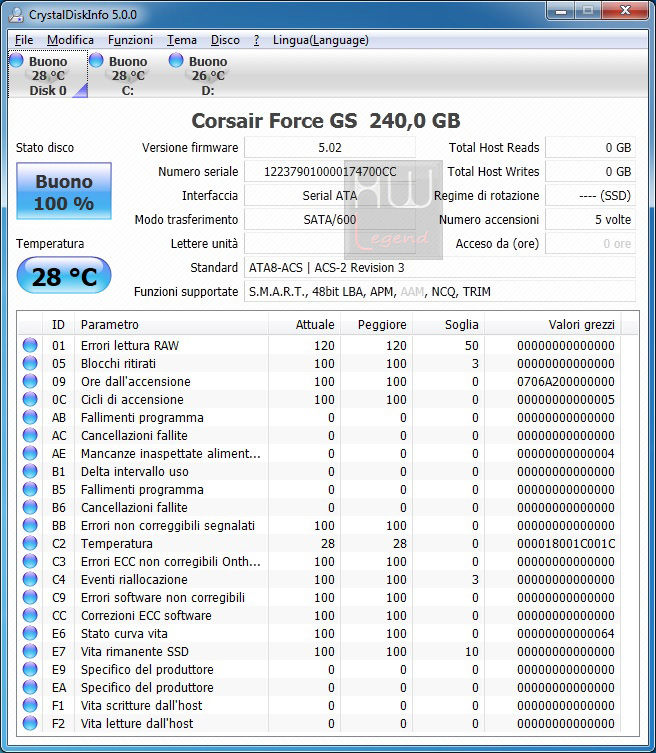Image resolution: width=656 pixels, height=753 pixels.
Task: Click status orb for Cicli di accensione
Action: (30, 399)
